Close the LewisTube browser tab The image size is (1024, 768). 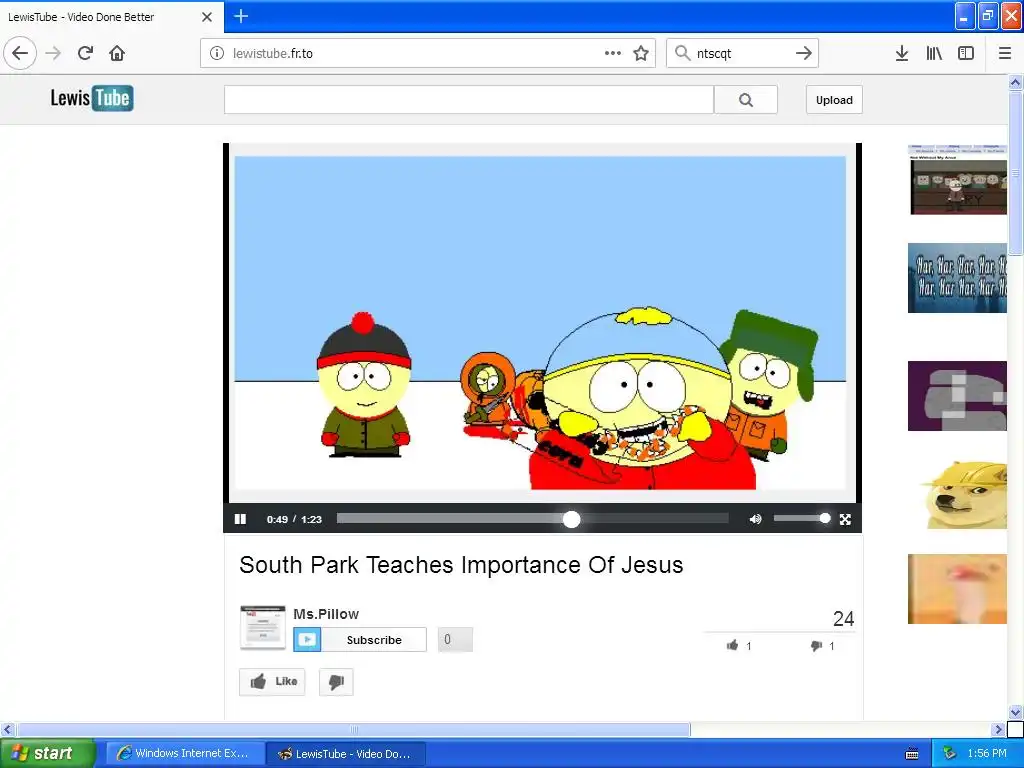click(207, 17)
